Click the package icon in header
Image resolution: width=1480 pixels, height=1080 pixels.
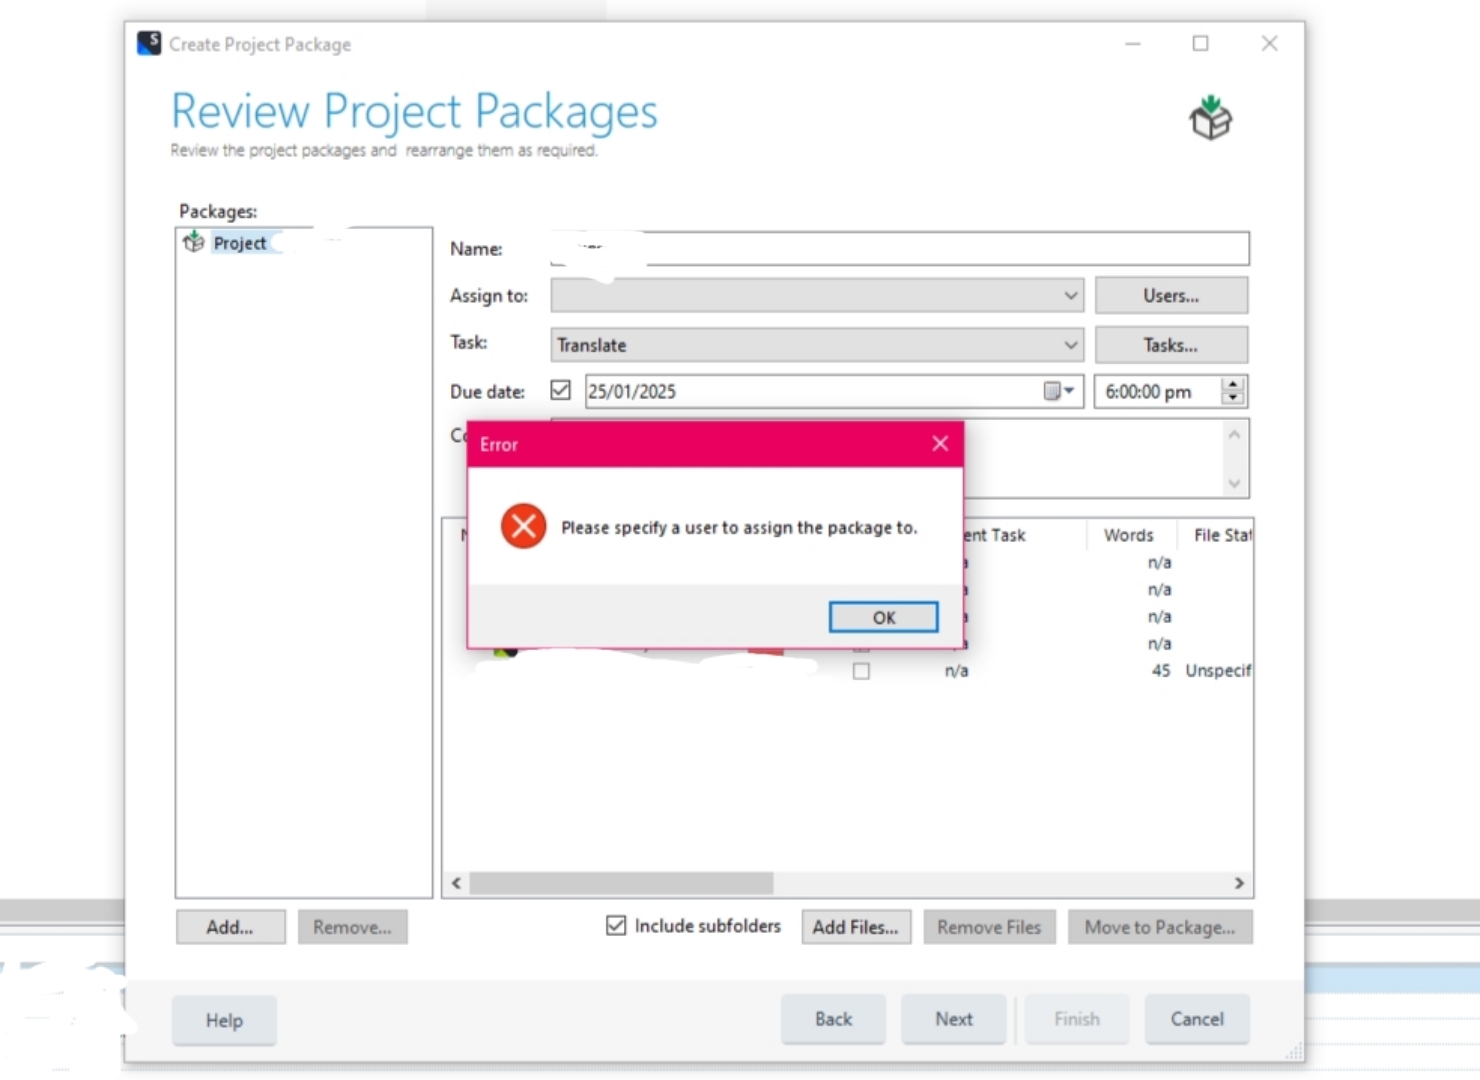[x=1210, y=118]
